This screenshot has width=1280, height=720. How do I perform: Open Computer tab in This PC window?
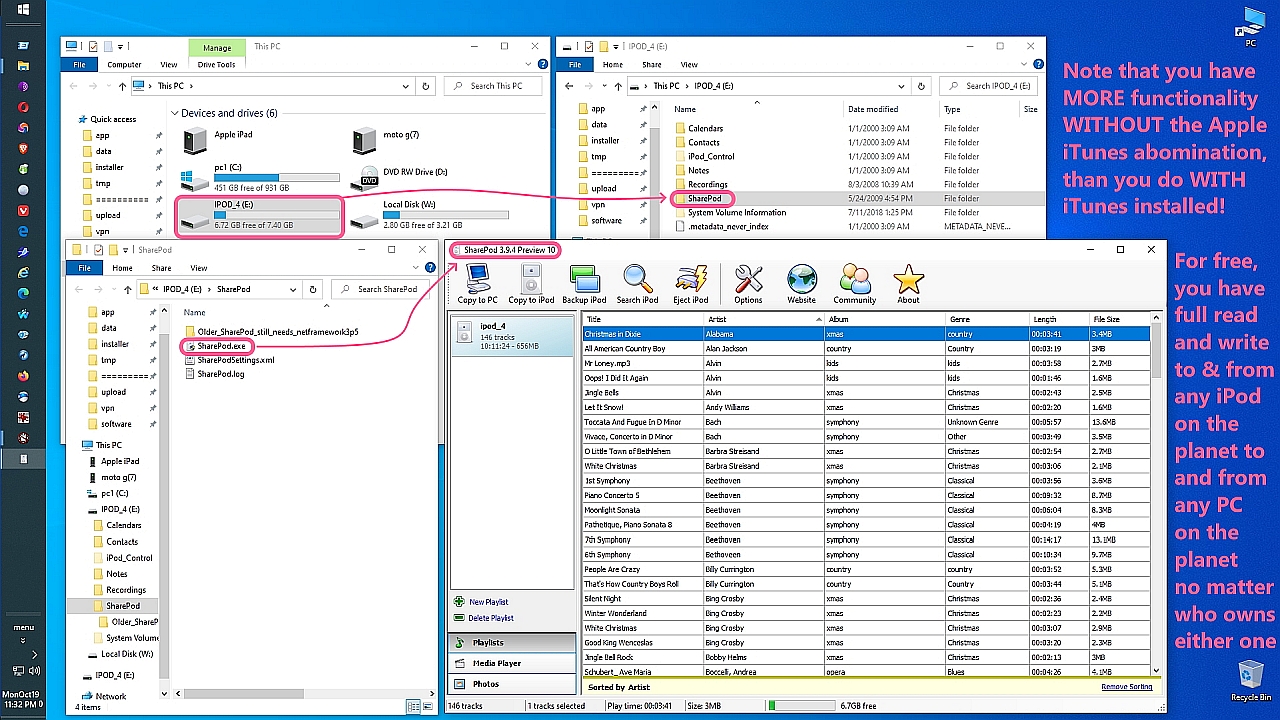click(x=124, y=64)
